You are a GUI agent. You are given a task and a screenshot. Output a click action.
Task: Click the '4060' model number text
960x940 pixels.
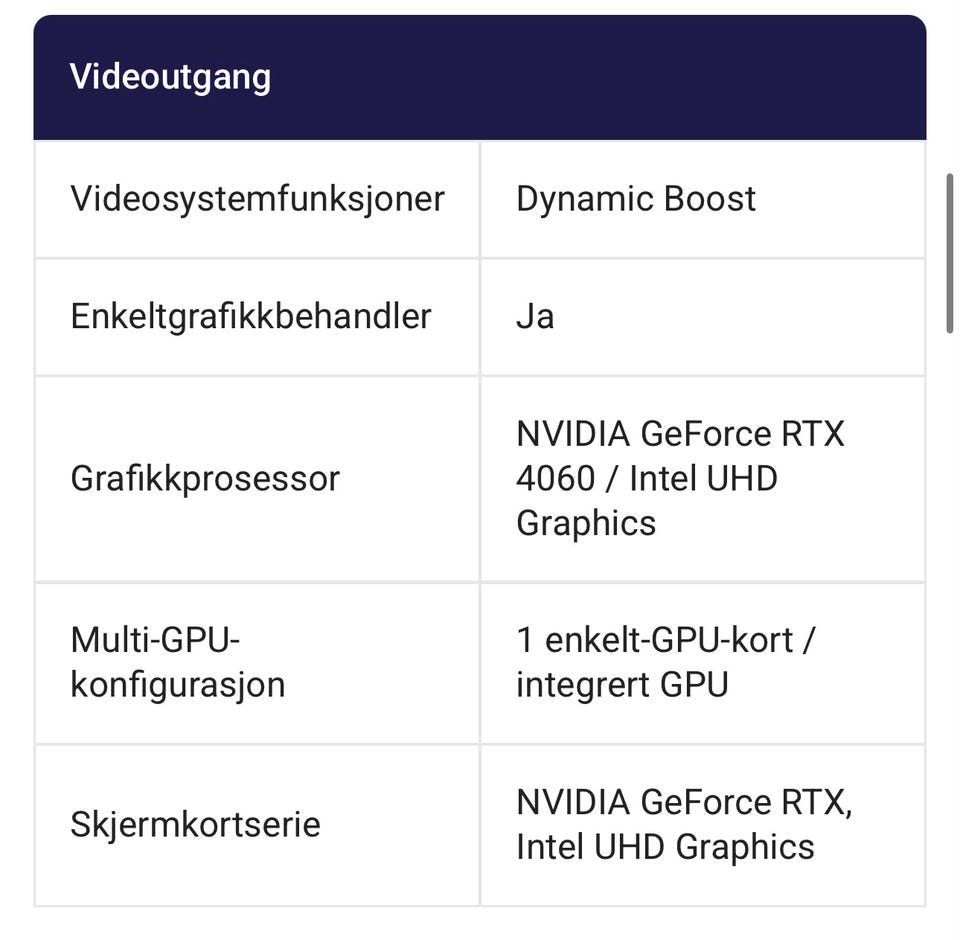(x=555, y=478)
